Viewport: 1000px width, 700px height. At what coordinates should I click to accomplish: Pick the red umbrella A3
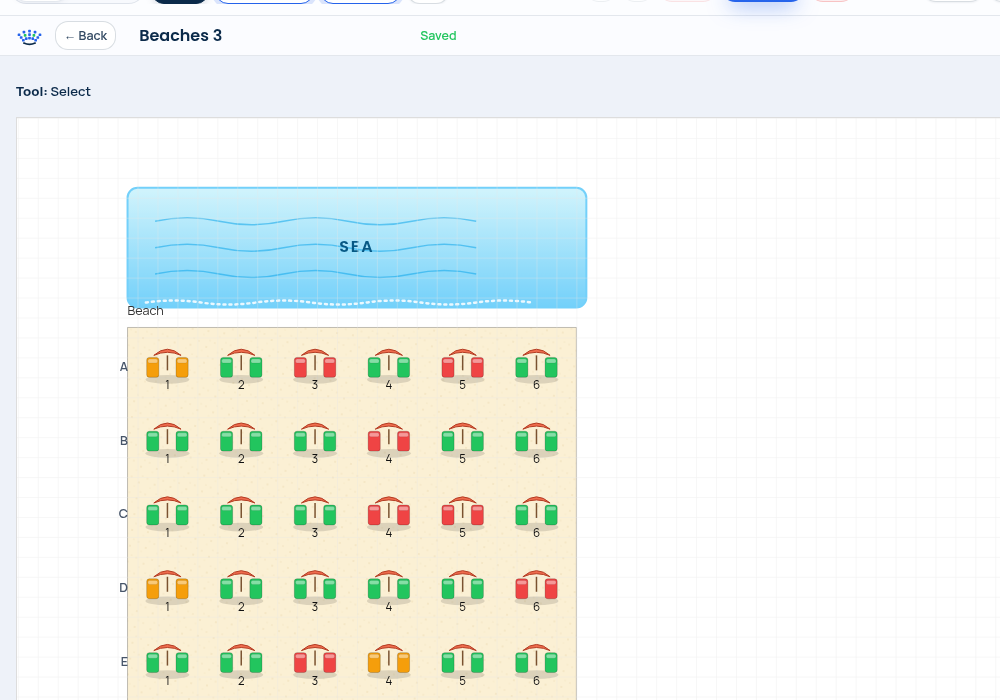click(315, 367)
